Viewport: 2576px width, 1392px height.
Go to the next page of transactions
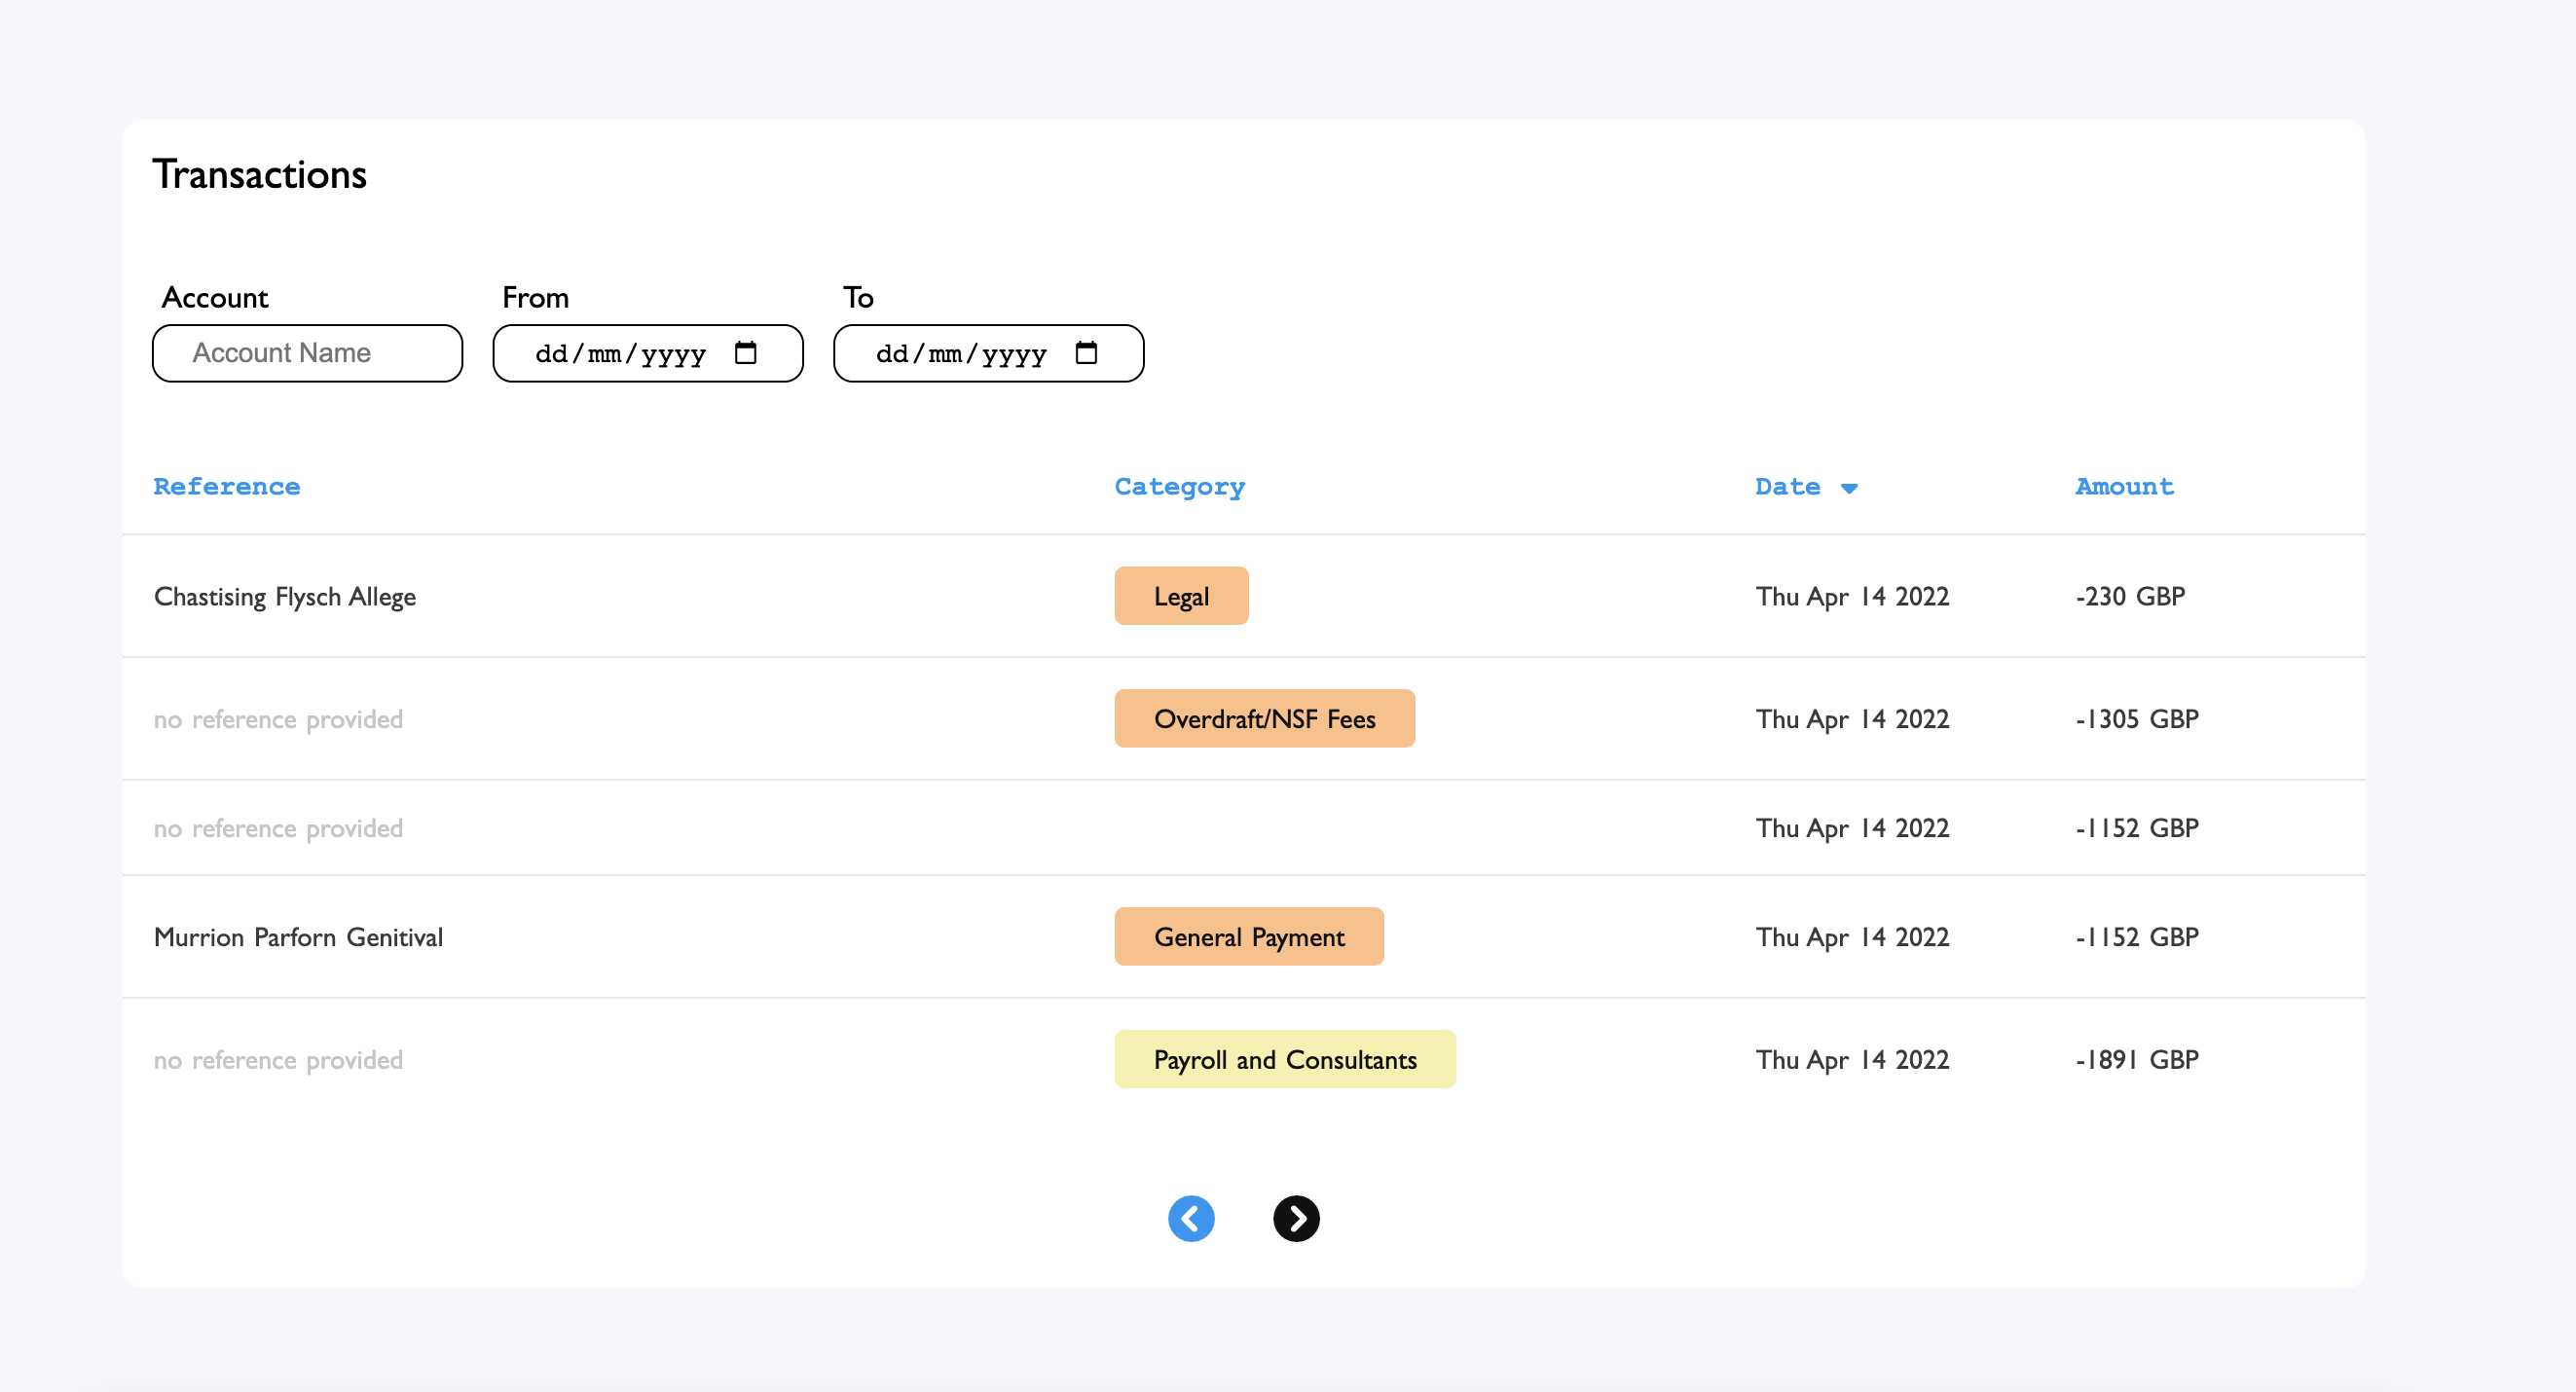1296,1218
